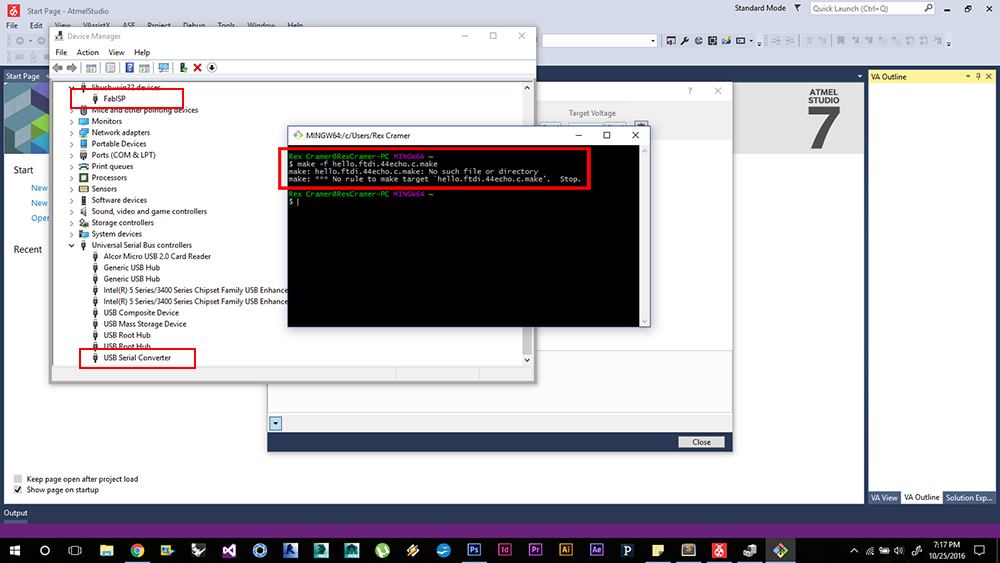Toggle Show page on startup checkbox
This screenshot has width=1000, height=563.
18,490
